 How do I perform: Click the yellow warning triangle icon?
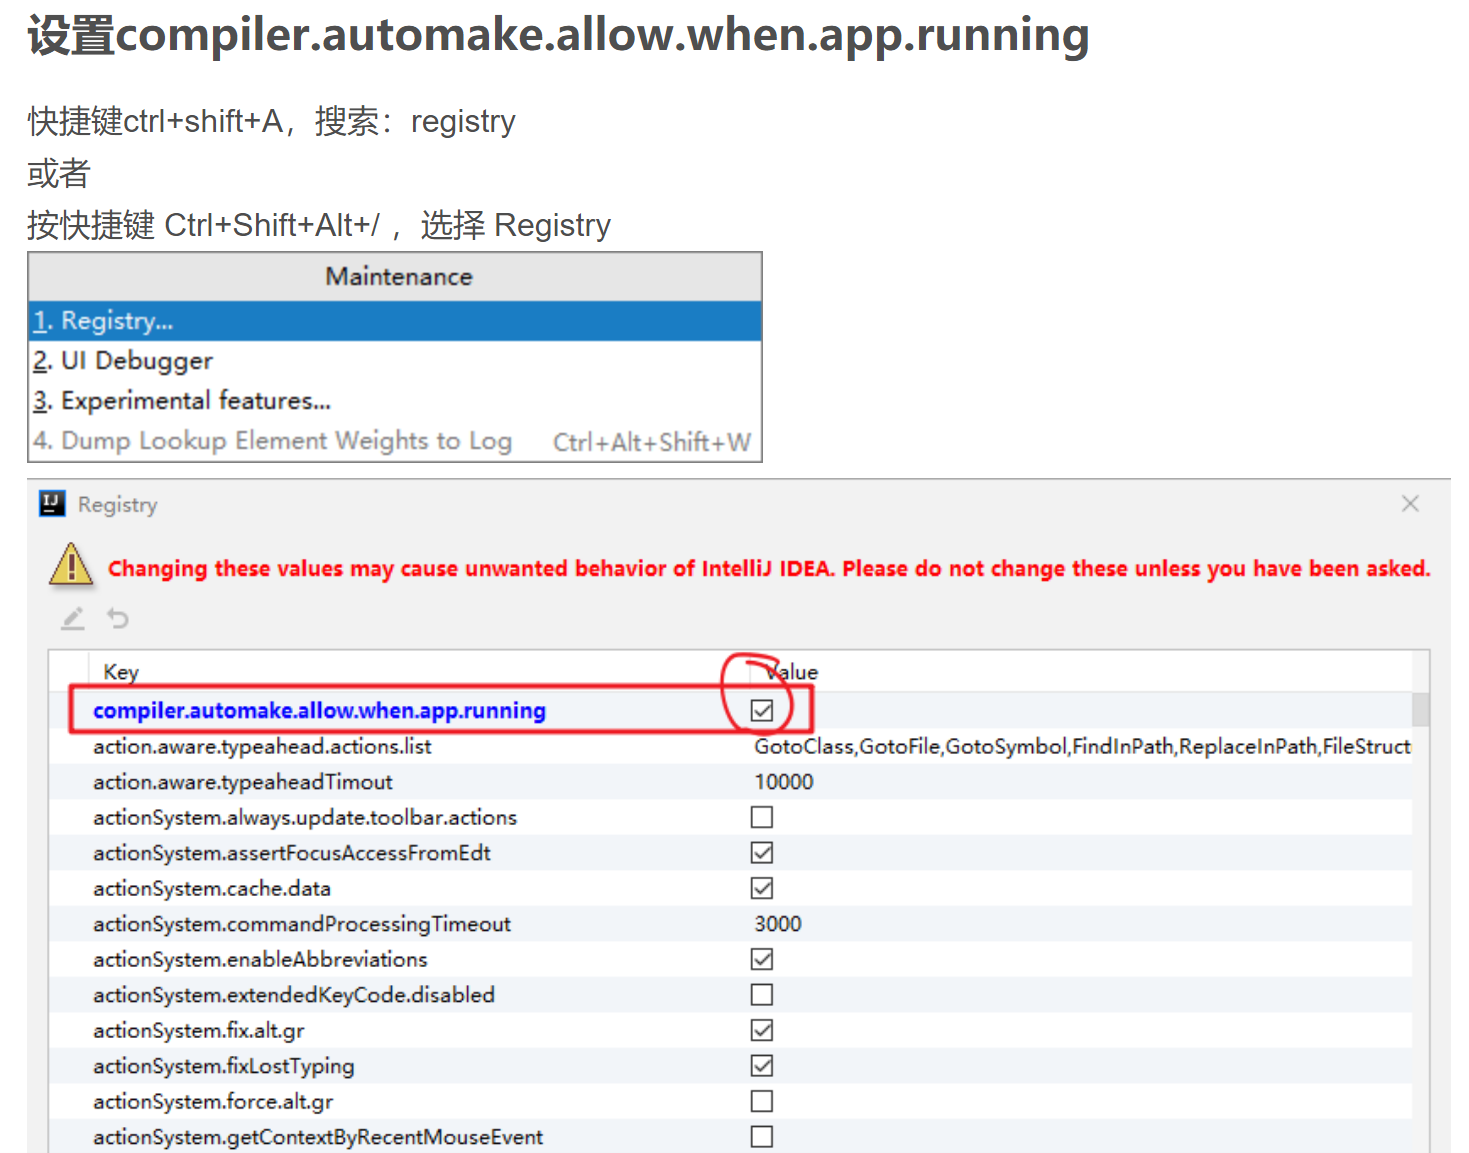[x=71, y=565]
